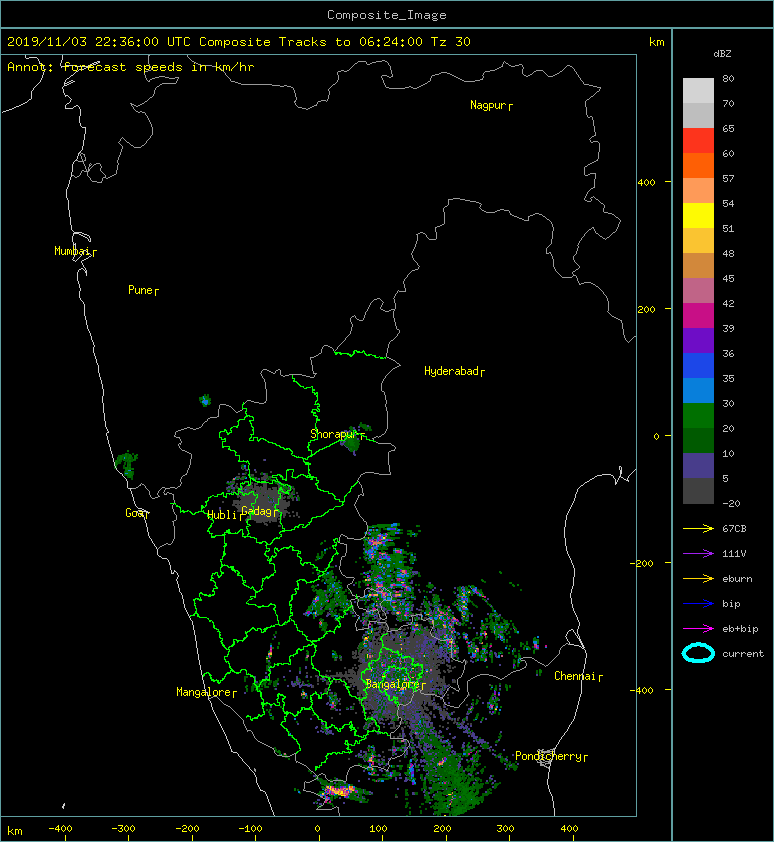The height and width of the screenshot is (842, 774).
Task: Click the Composite_Image title text
Action: point(387,15)
